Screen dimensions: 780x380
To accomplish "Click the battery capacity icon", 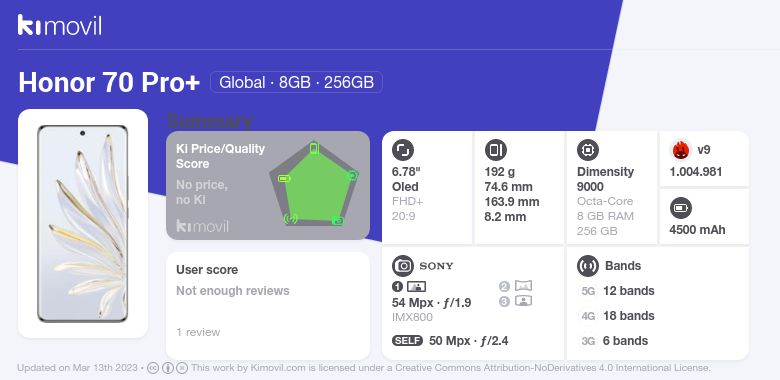I will pos(681,208).
